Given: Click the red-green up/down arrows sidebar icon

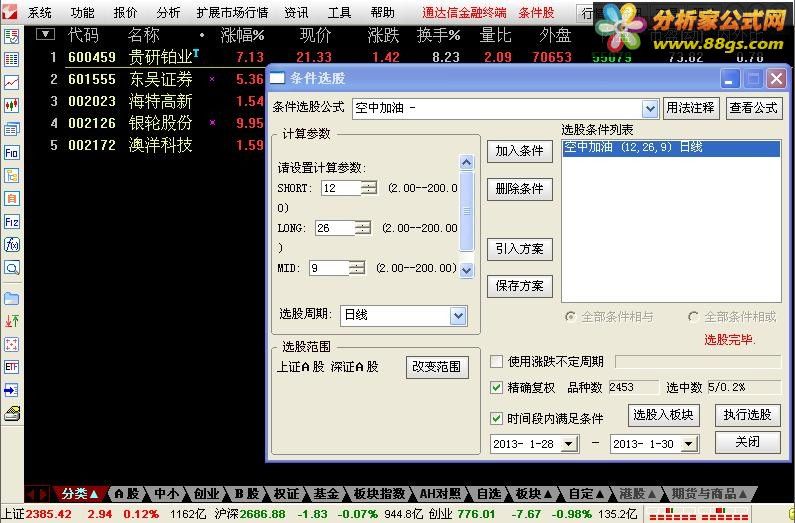Looking at the screenshot, I should [12, 321].
